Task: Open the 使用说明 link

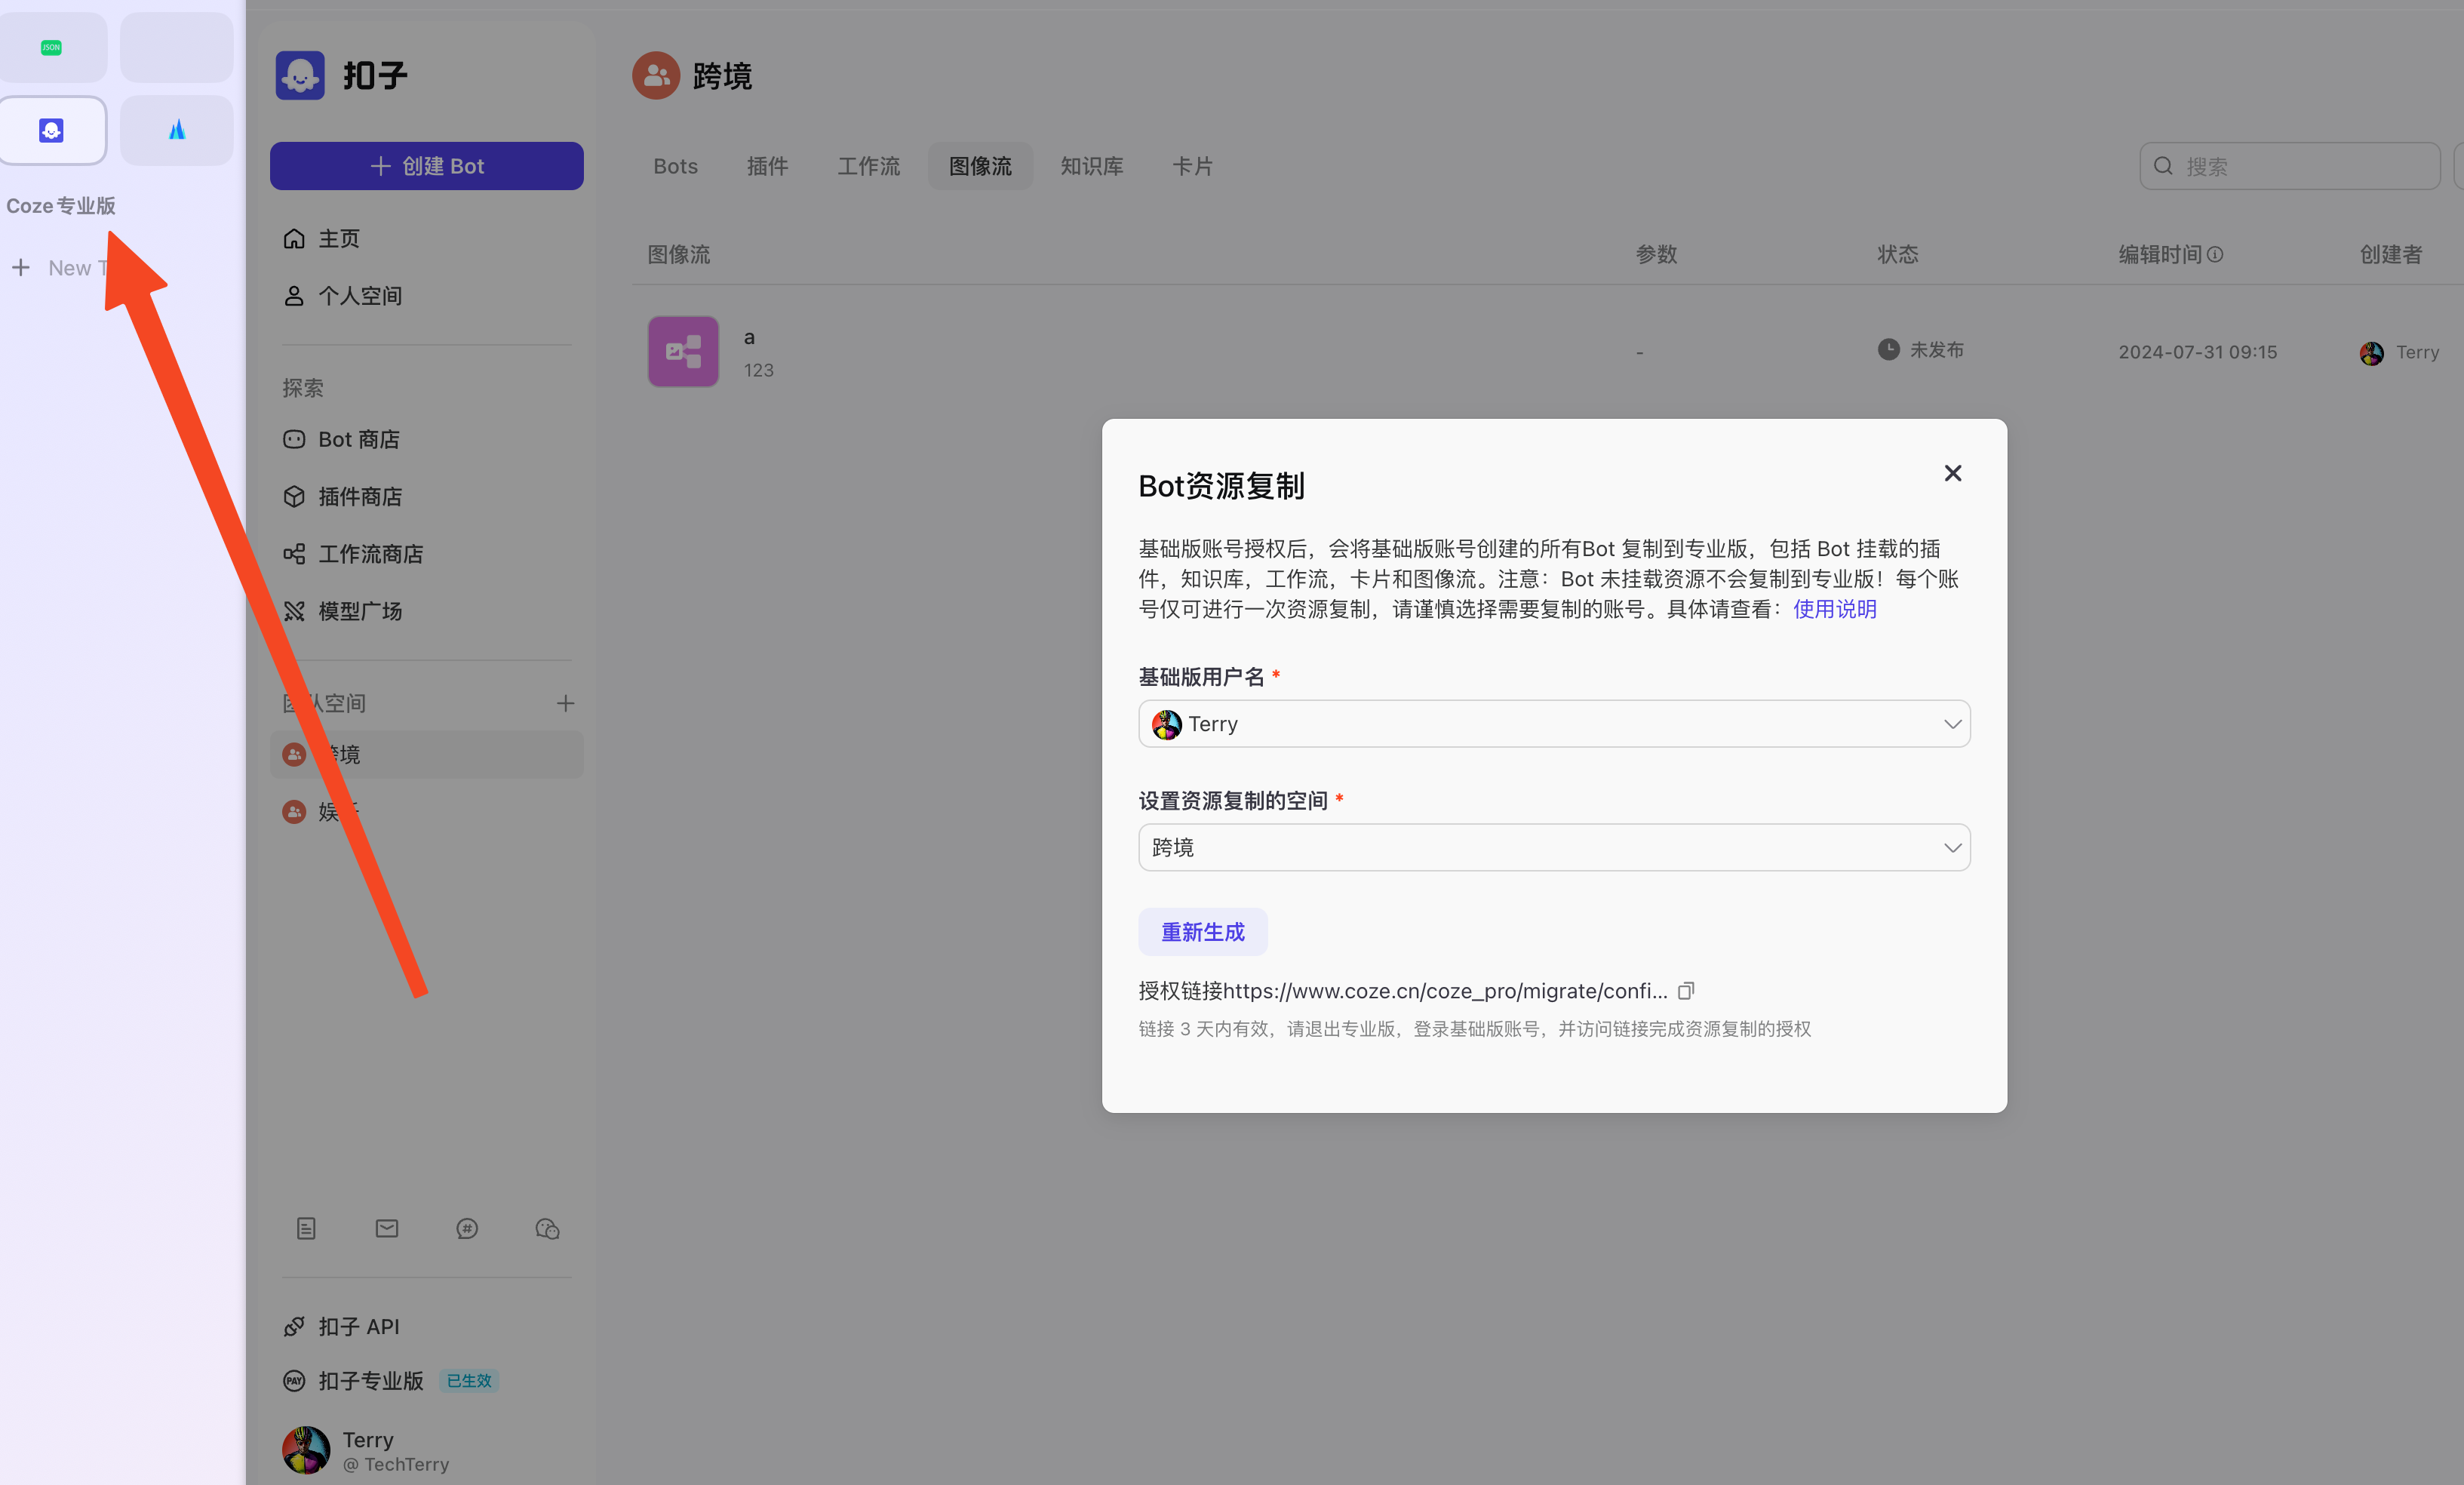Action: (x=1835, y=609)
